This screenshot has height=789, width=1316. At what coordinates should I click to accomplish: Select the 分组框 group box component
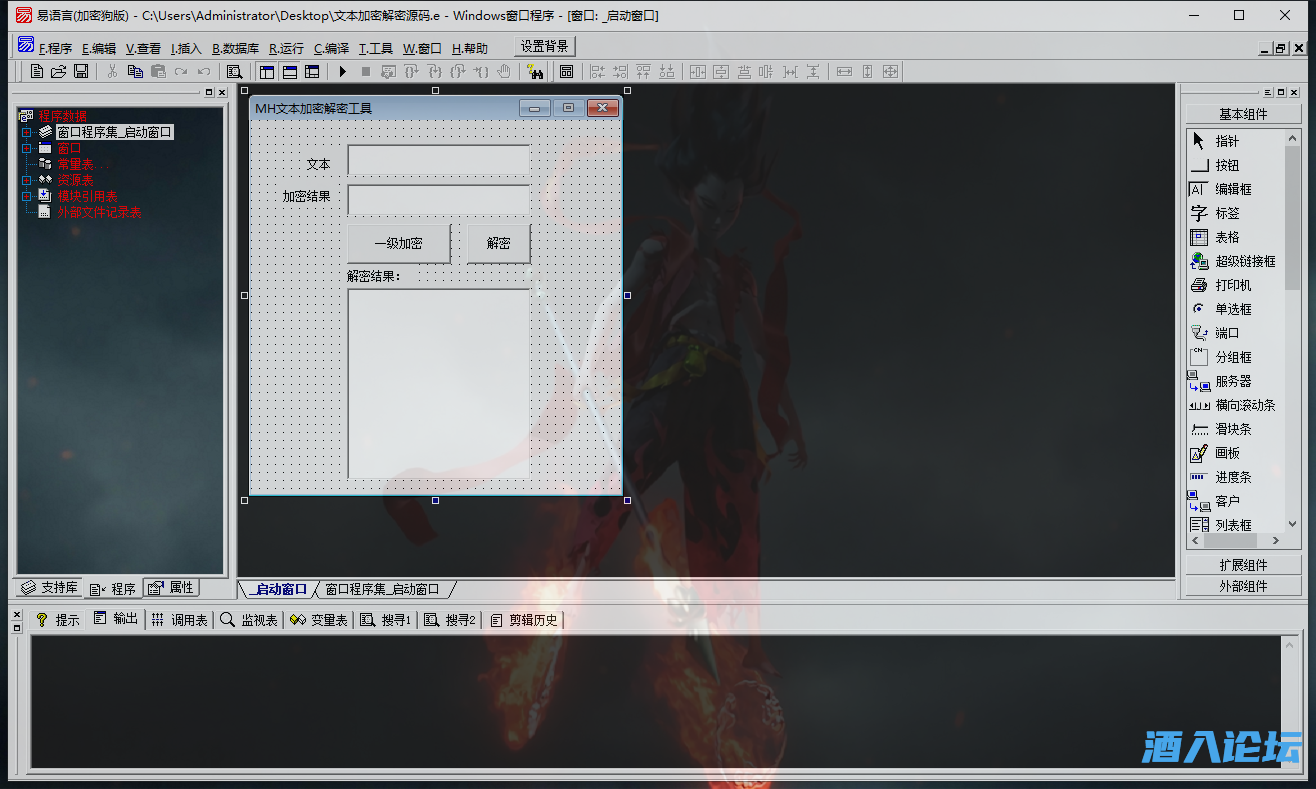[1232, 357]
